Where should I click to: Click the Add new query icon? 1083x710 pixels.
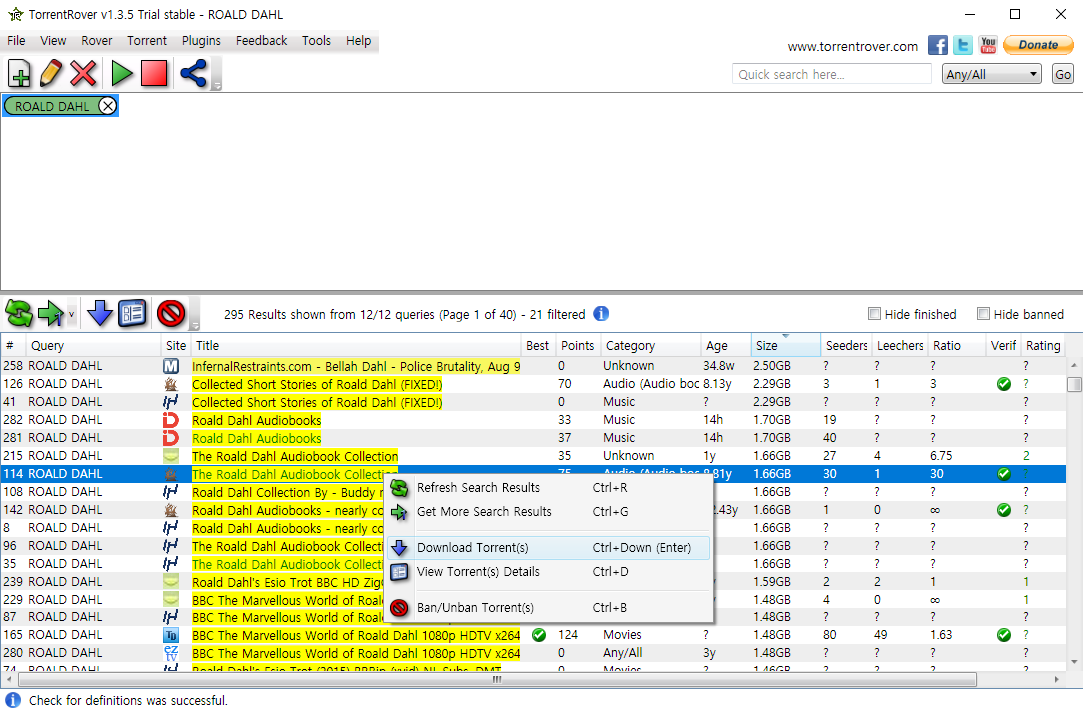19,73
